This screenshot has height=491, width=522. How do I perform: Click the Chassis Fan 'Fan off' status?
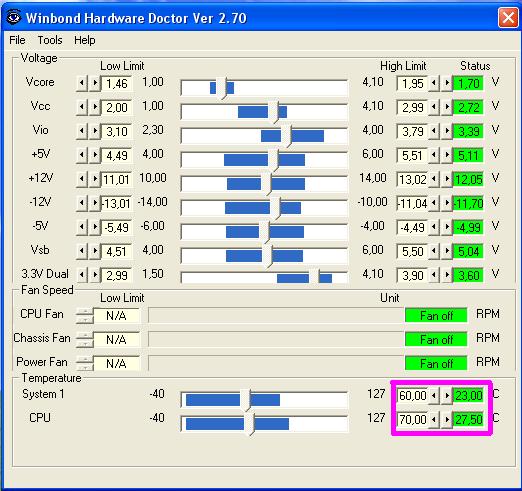pyautogui.click(x=436, y=339)
